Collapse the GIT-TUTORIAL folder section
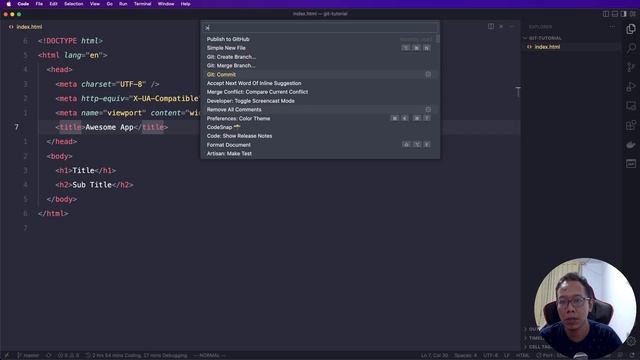 tap(545, 38)
